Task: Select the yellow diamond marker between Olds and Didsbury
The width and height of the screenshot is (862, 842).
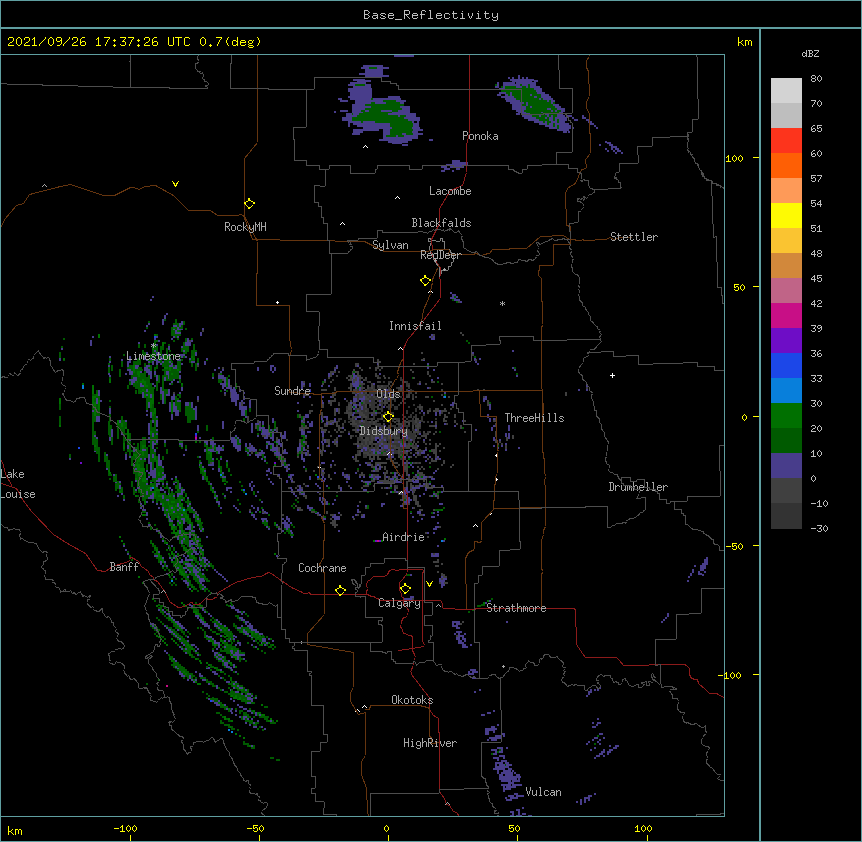Action: click(388, 416)
